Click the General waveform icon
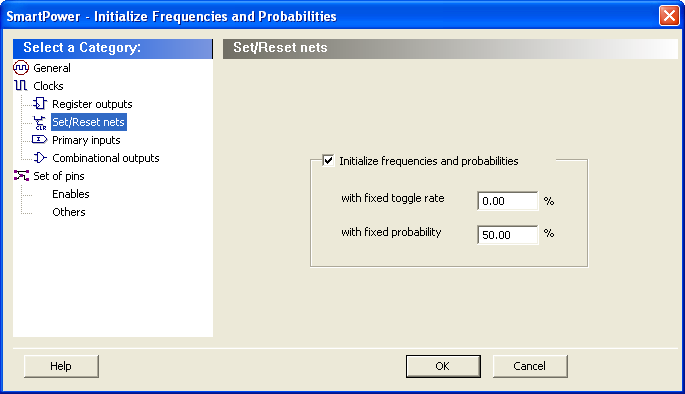The image size is (685, 394). 21,68
